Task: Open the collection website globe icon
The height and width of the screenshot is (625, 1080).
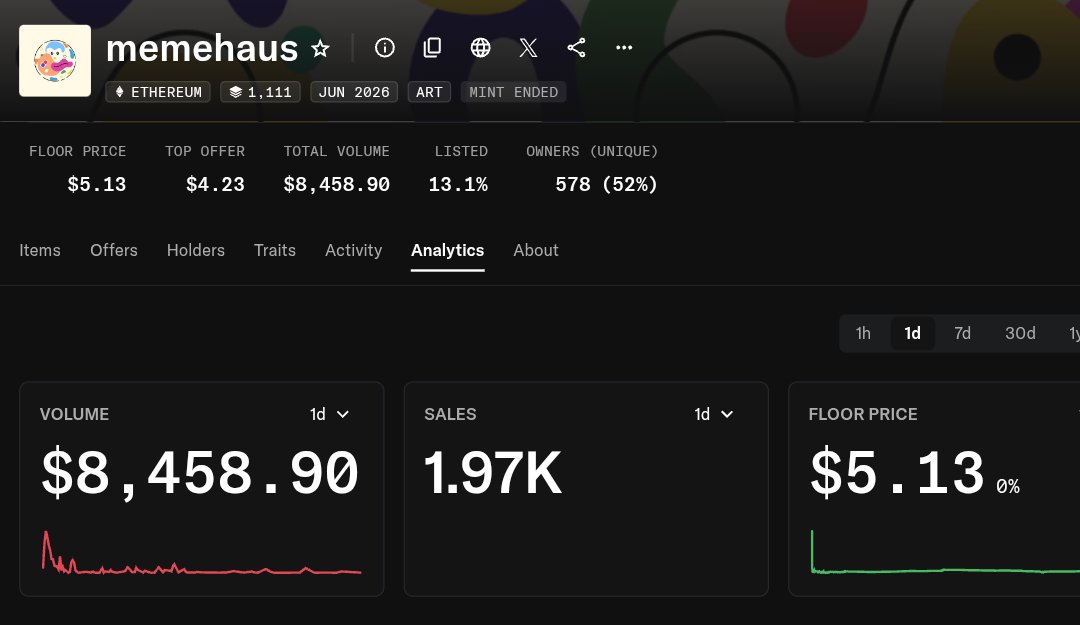Action: pos(480,48)
